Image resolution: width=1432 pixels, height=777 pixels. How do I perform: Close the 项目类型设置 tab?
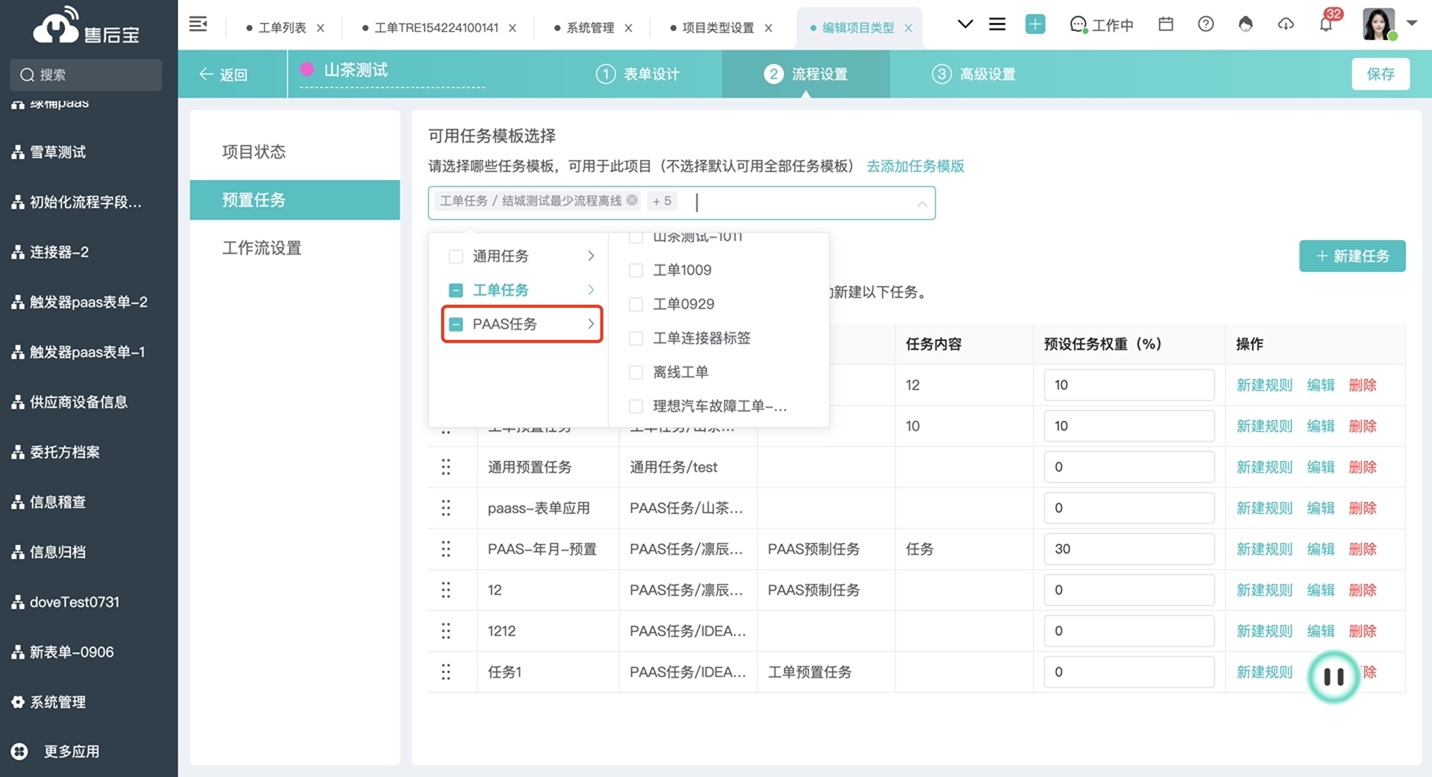pos(768,28)
